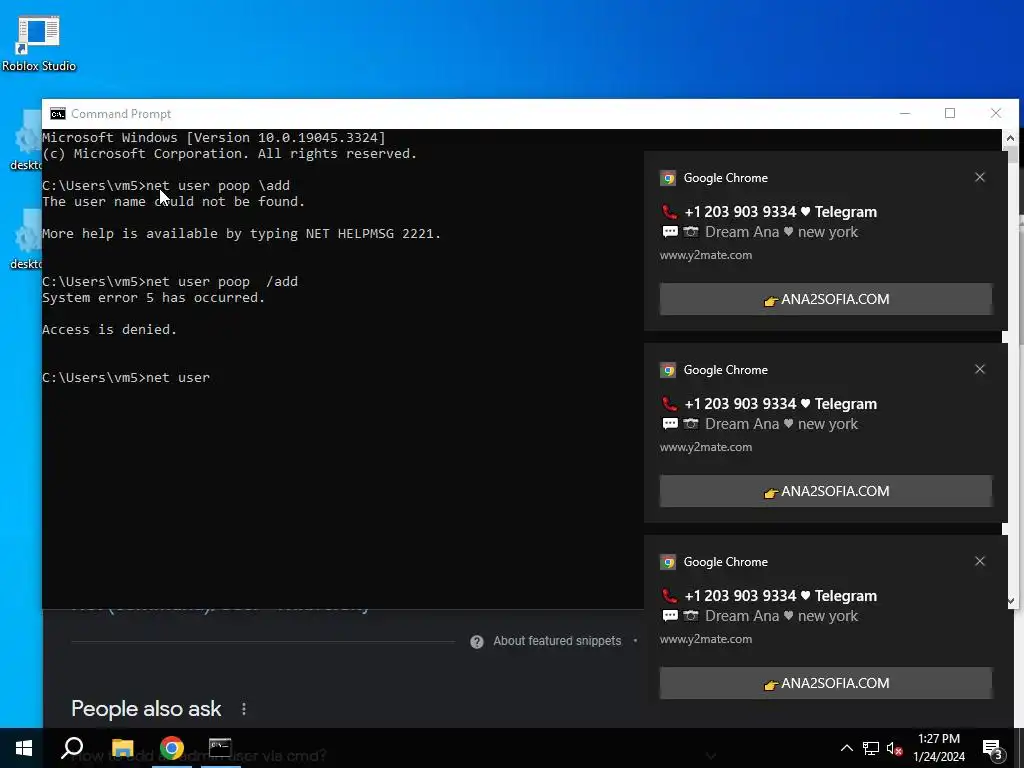Open the Windows Start menu

click(24, 748)
